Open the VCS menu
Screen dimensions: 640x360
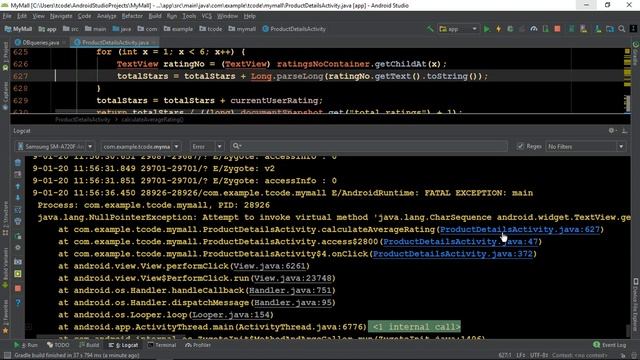[207, 16]
